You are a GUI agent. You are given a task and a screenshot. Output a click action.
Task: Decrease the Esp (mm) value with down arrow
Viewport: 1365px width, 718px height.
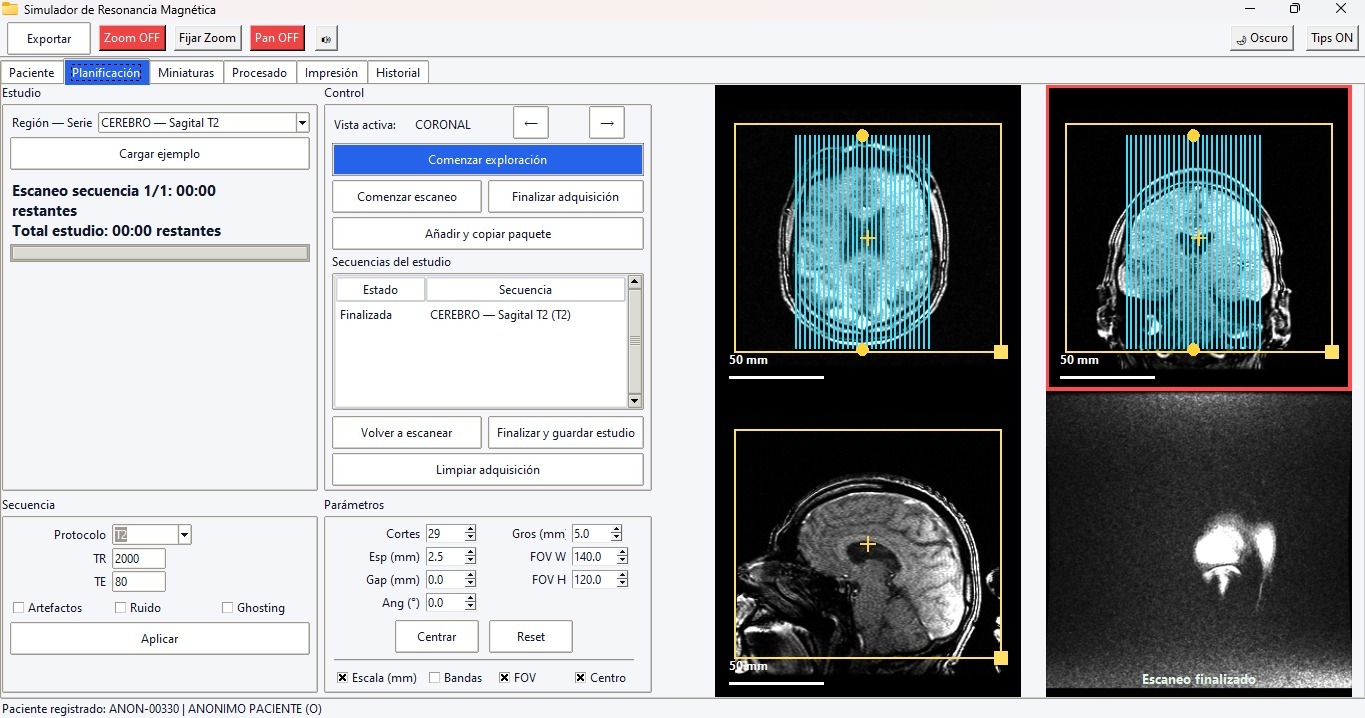470,561
